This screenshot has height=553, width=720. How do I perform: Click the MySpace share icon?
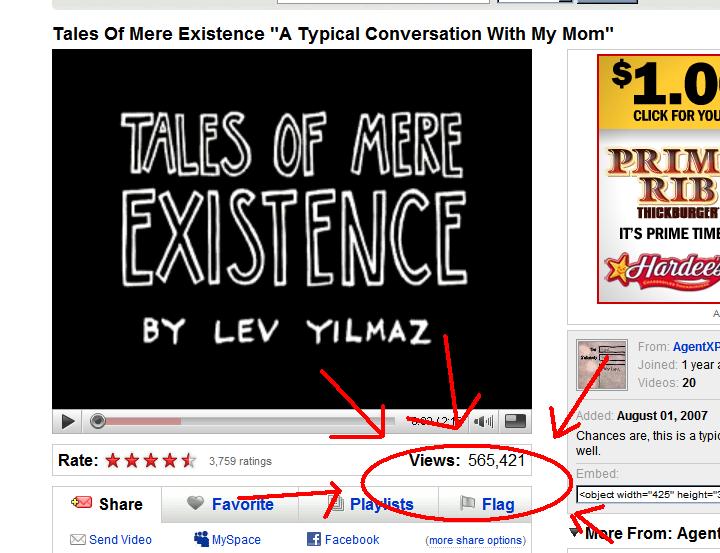[x=201, y=538]
